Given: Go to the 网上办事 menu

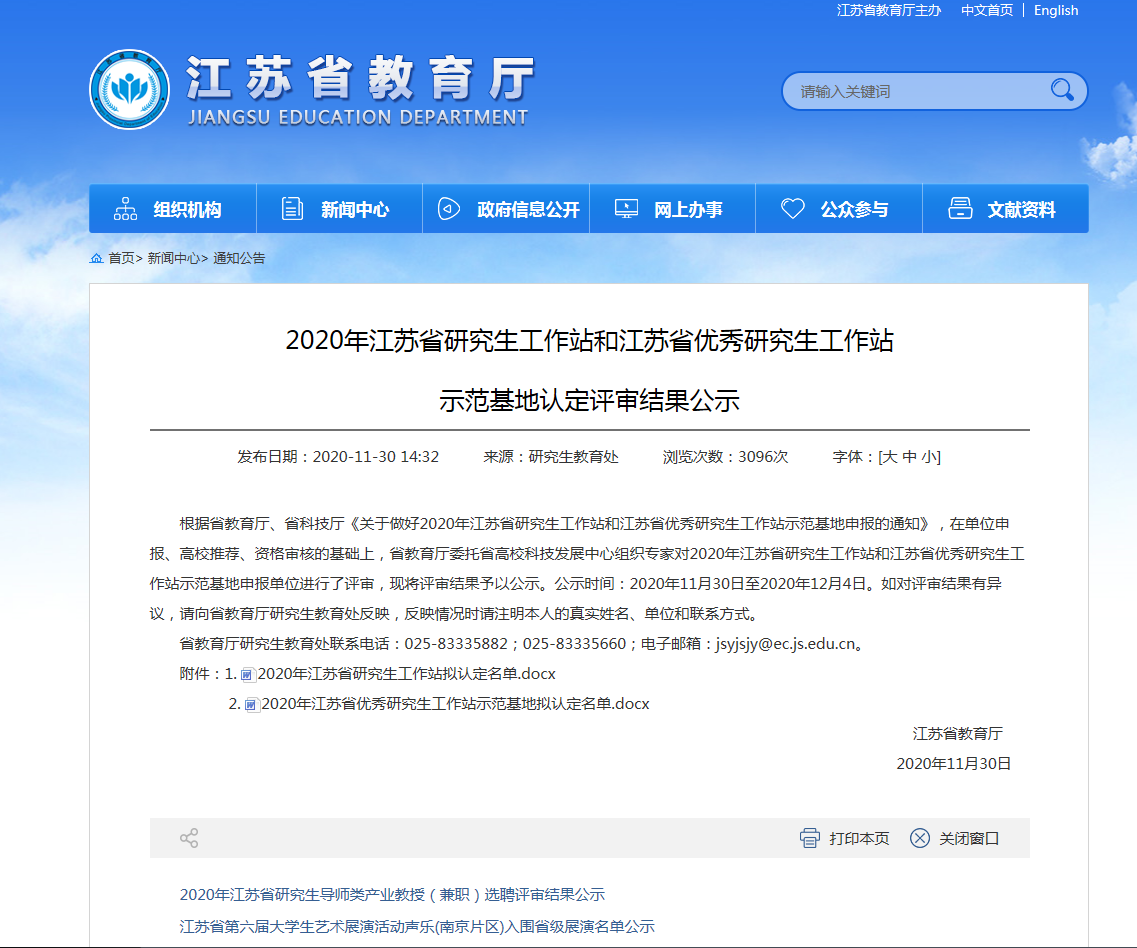Looking at the screenshot, I should pos(672,209).
